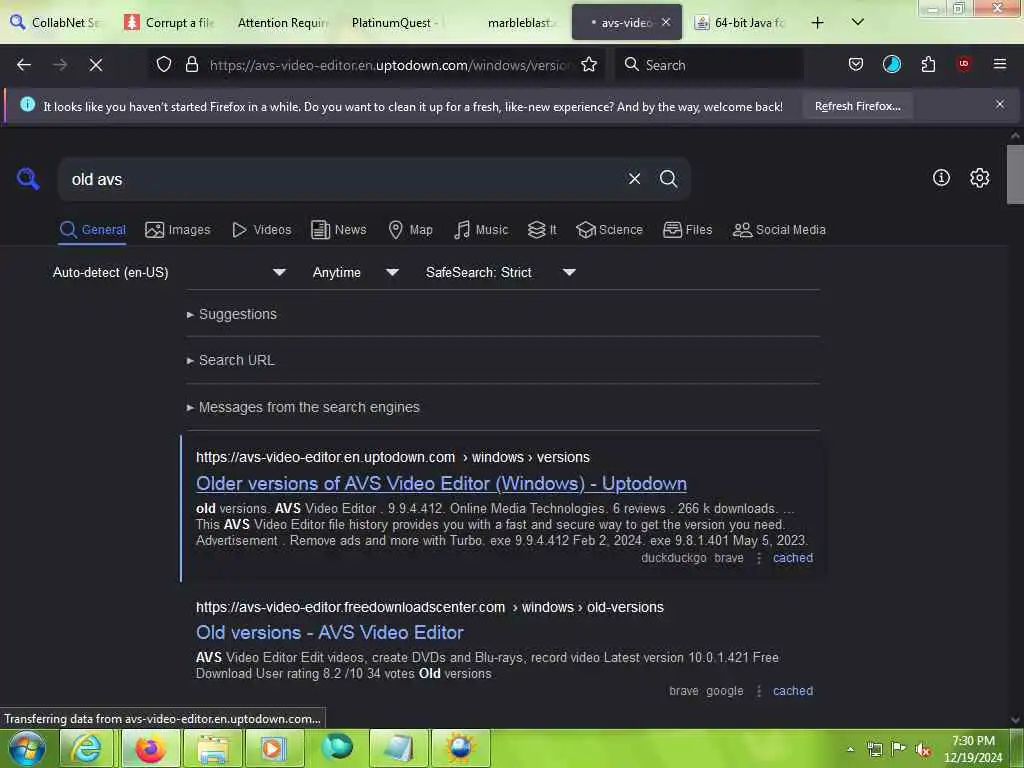
Task: Switch to Science search category
Action: [609, 230]
